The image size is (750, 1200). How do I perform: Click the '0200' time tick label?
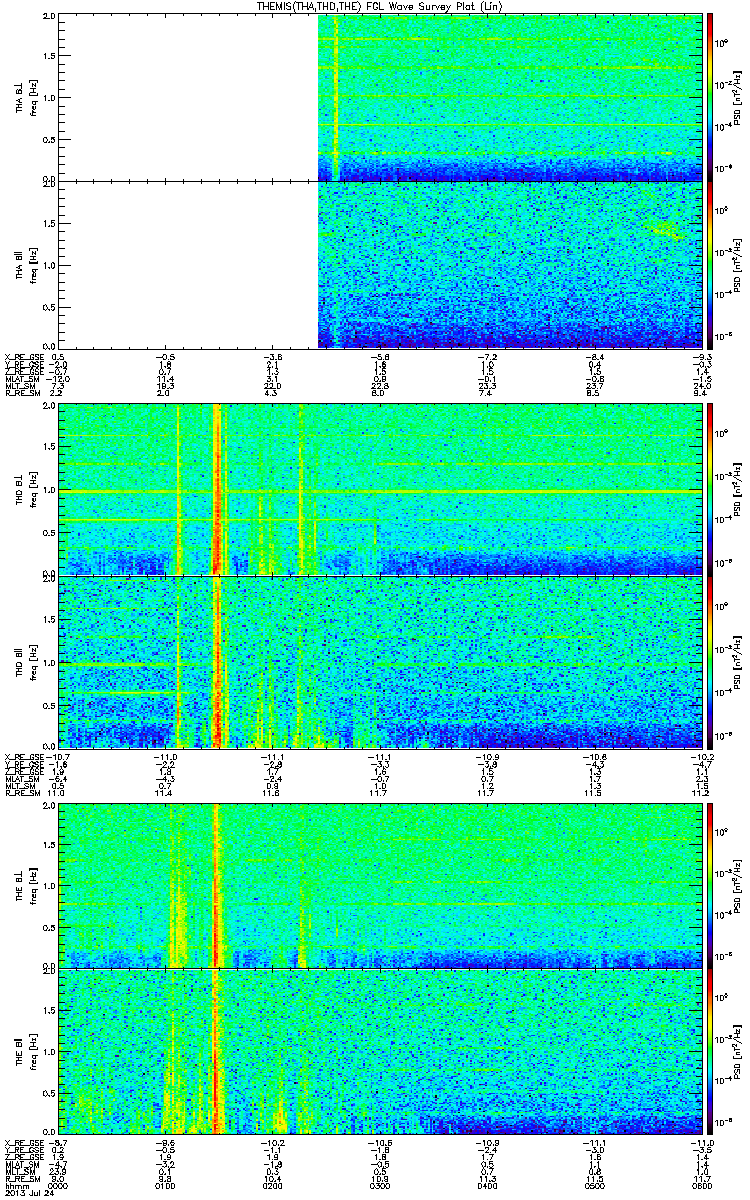click(x=273, y=1186)
